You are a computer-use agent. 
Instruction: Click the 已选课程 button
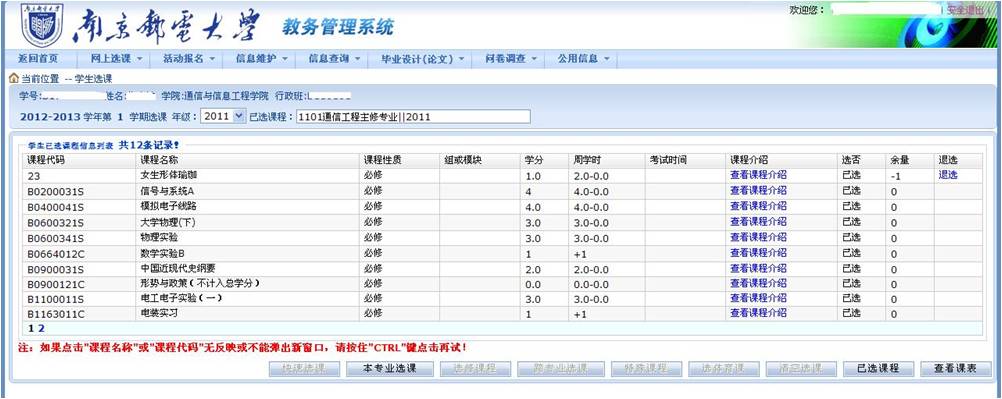click(x=879, y=368)
